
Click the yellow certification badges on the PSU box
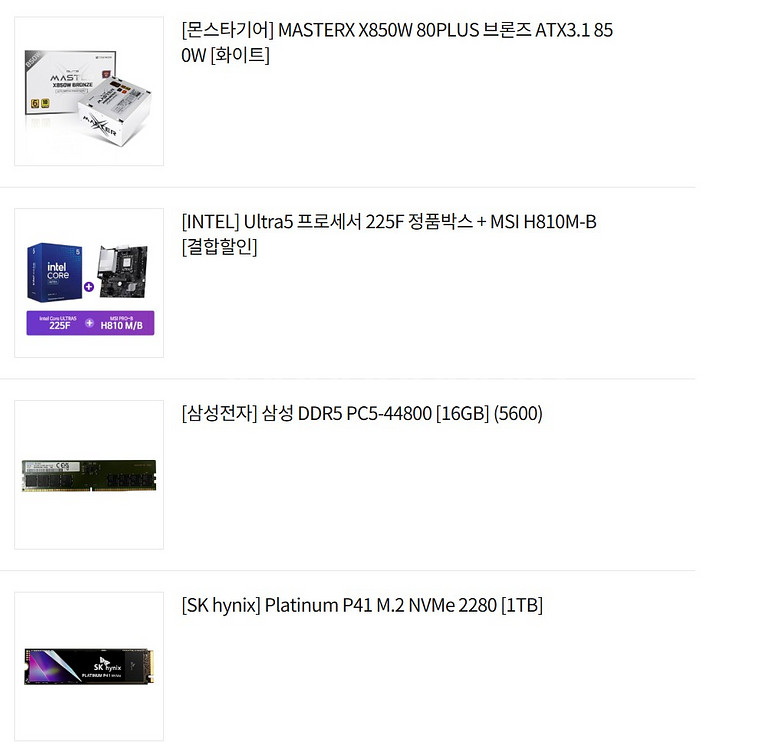tap(40, 103)
